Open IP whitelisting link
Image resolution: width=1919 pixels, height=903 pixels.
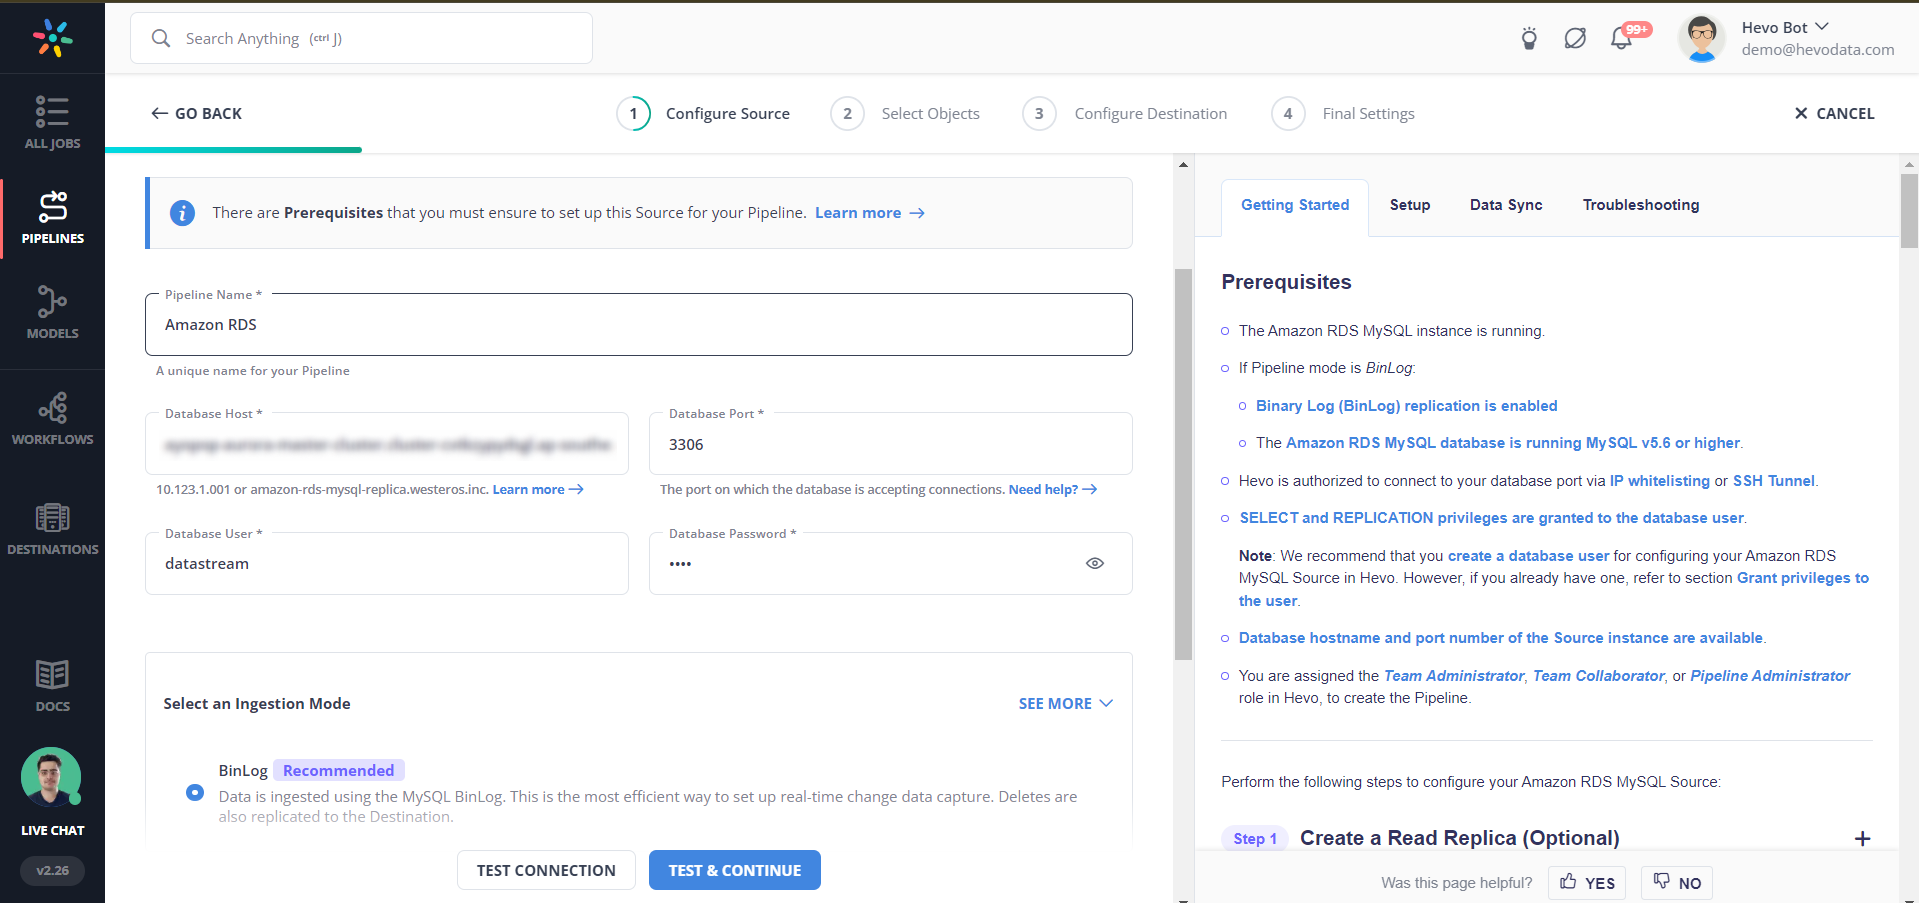tap(1659, 481)
